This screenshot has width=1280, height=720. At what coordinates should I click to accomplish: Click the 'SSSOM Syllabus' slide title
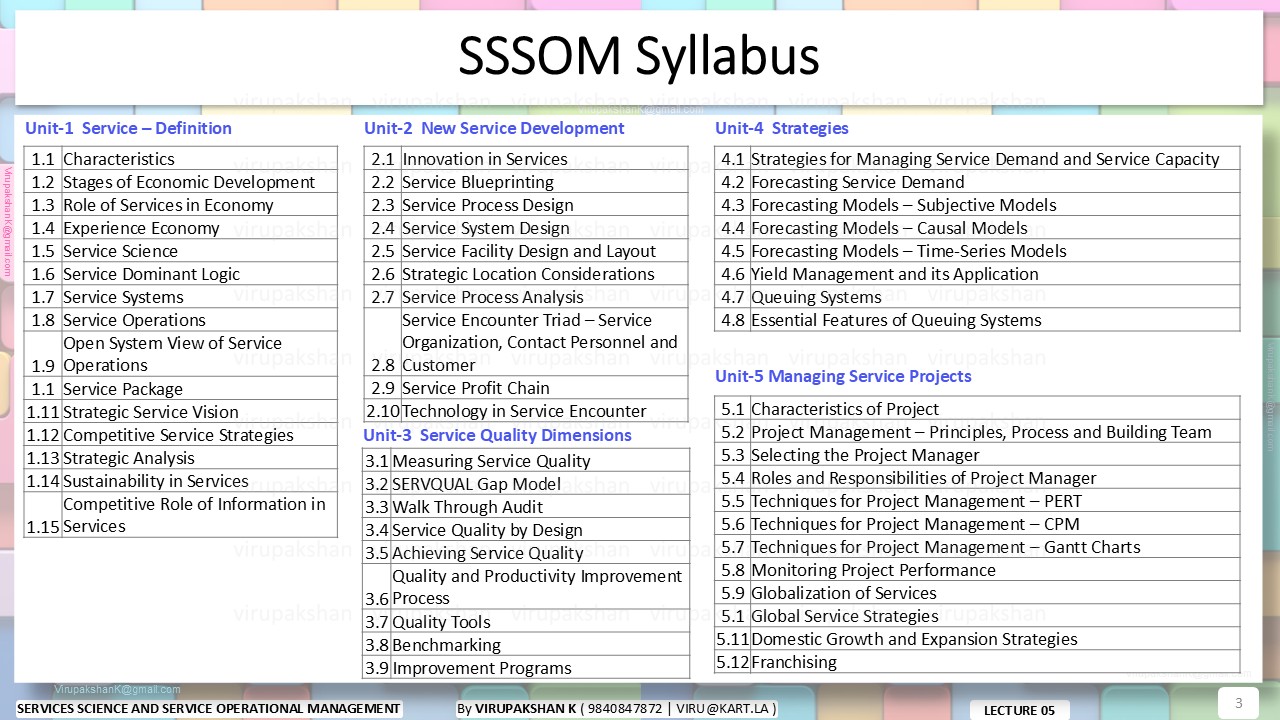(x=639, y=57)
